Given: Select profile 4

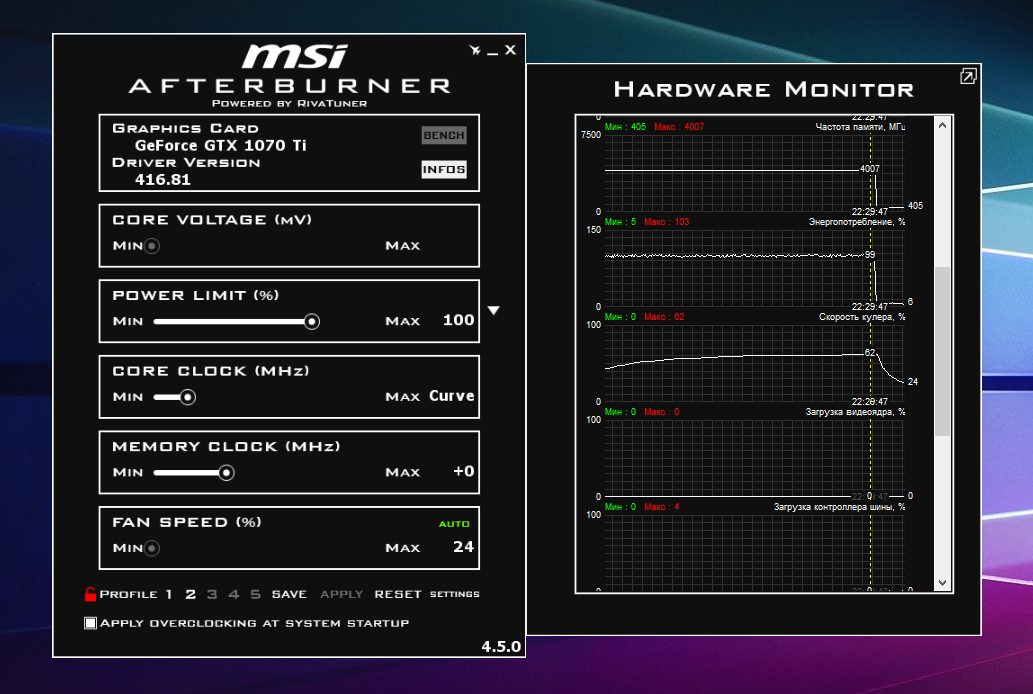Looking at the screenshot, I should tap(233, 594).
